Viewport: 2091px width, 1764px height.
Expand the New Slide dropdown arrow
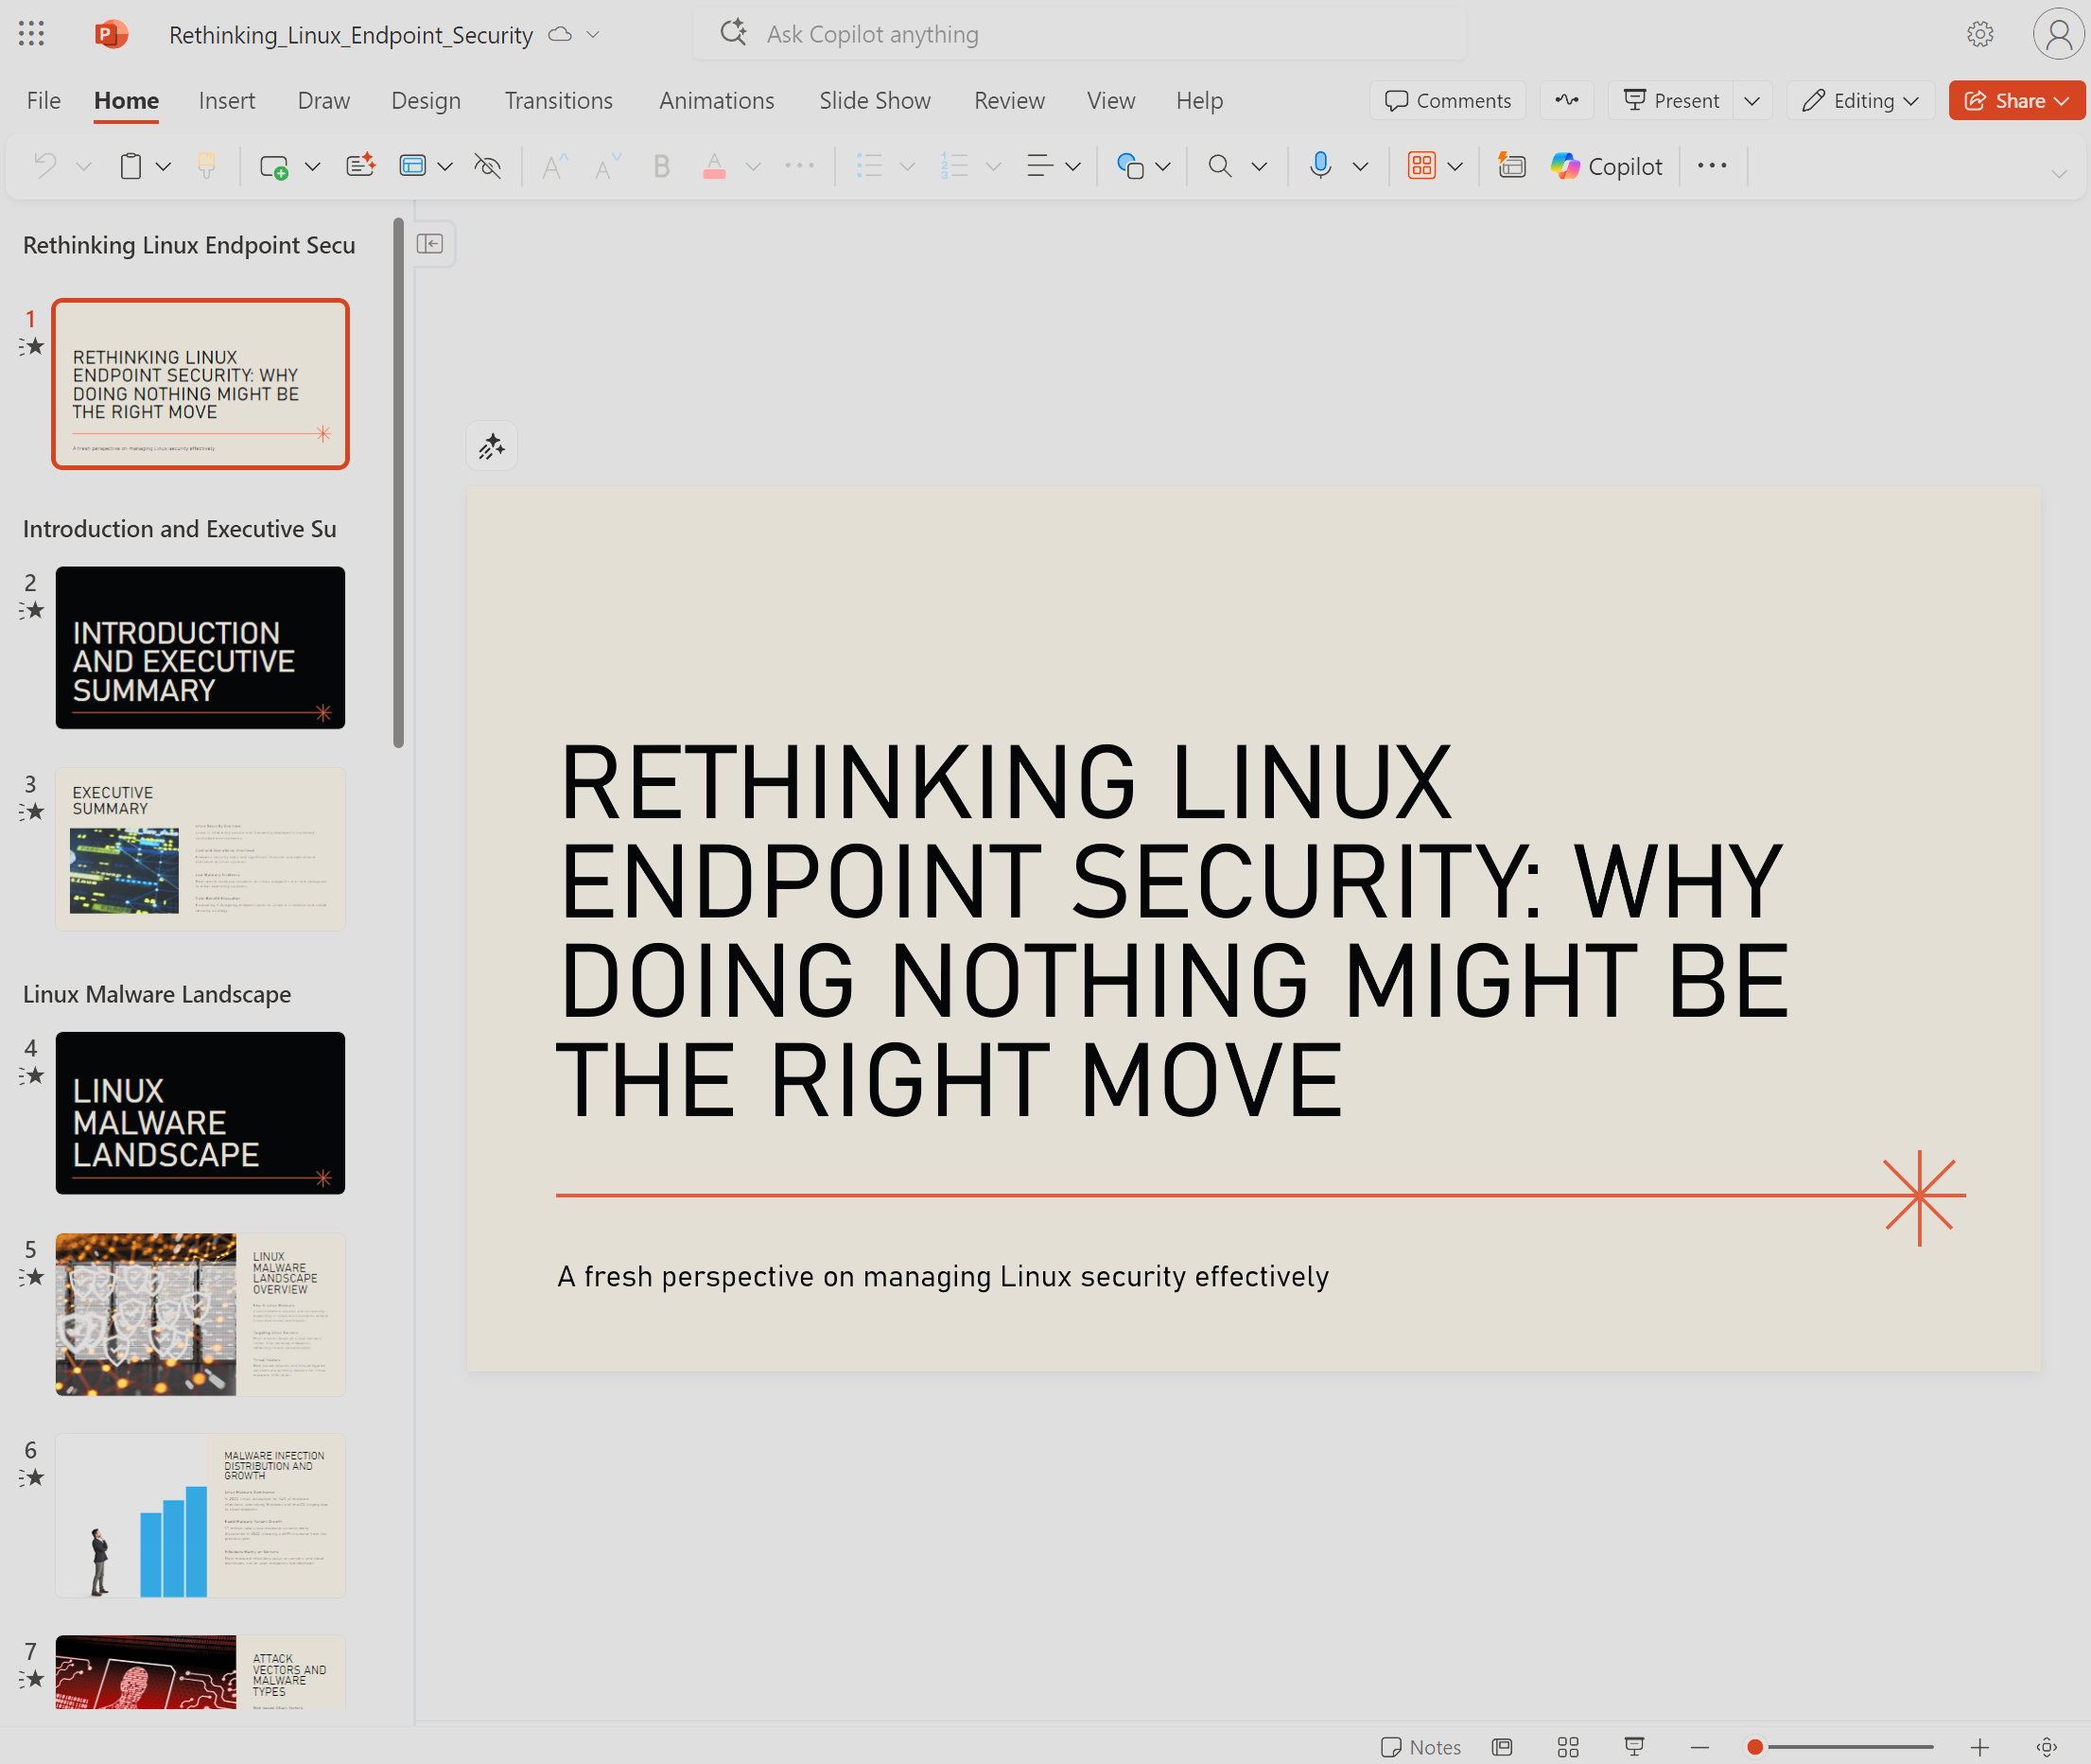click(x=313, y=166)
